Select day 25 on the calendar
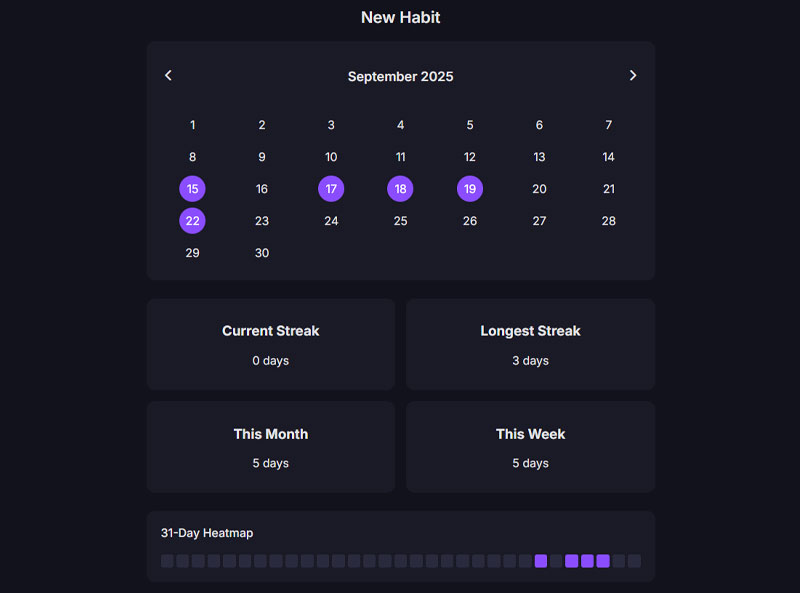800x593 pixels. (400, 221)
